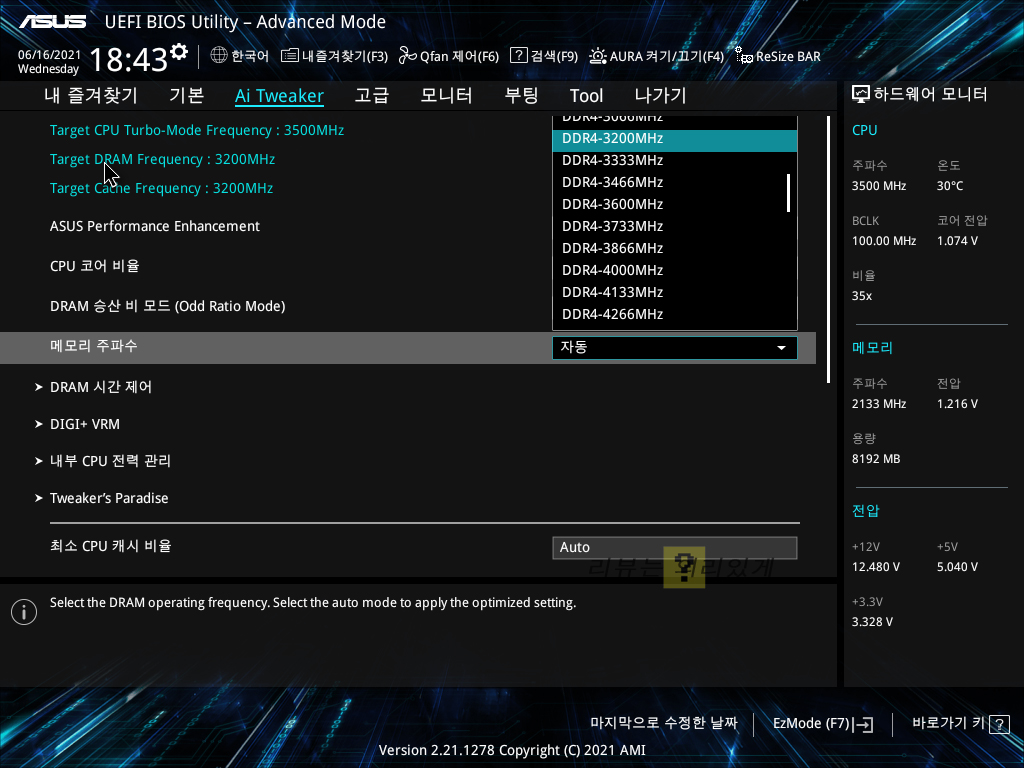
Task: Open search F9 question icon
Action: [x=519, y=56]
